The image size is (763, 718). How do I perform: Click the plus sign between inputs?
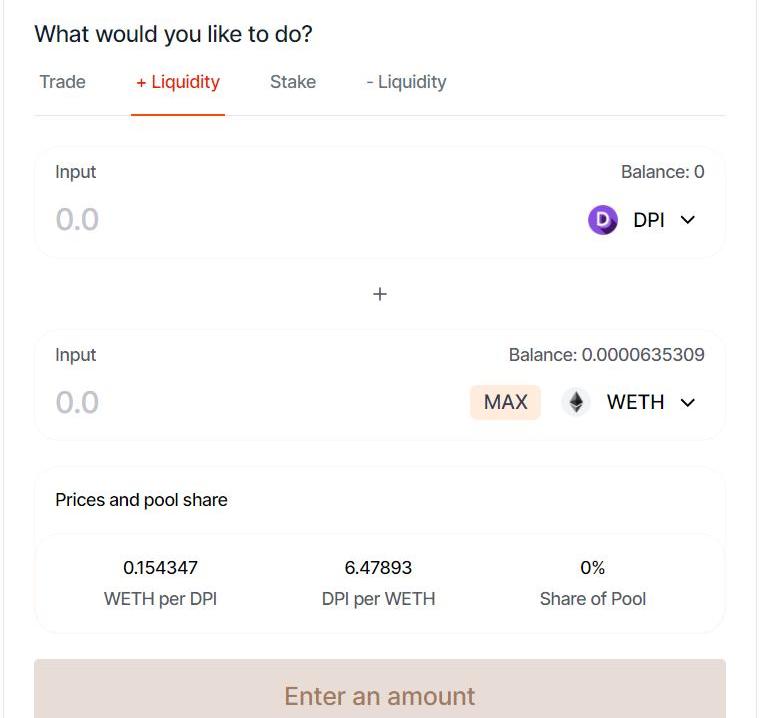tap(380, 294)
